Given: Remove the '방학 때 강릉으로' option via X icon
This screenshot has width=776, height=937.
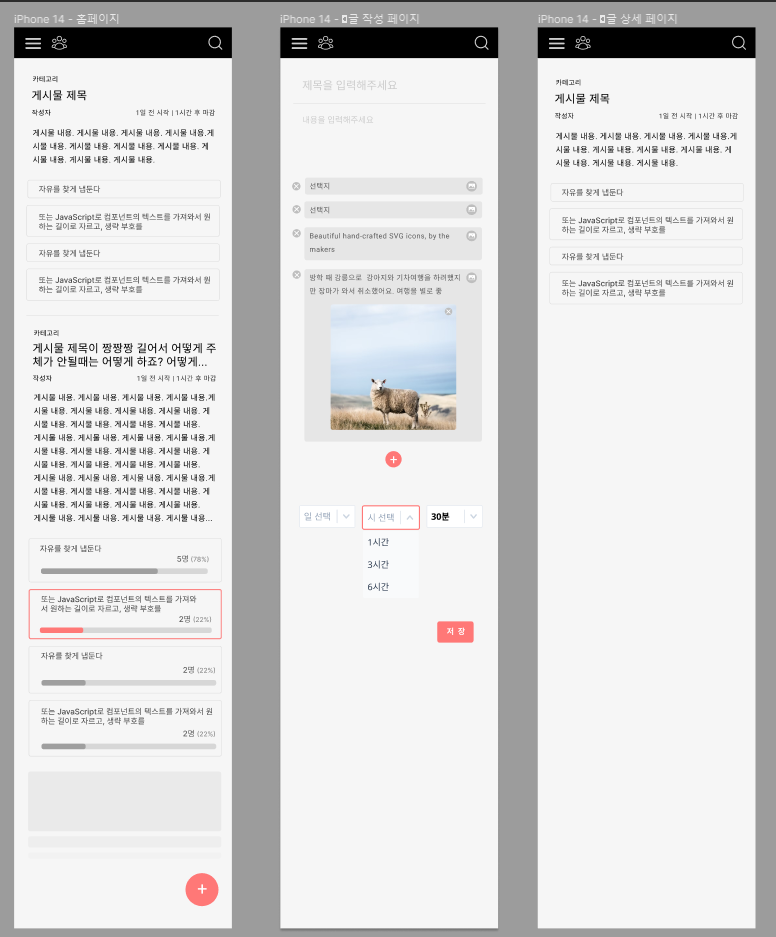Looking at the screenshot, I should click(x=296, y=275).
